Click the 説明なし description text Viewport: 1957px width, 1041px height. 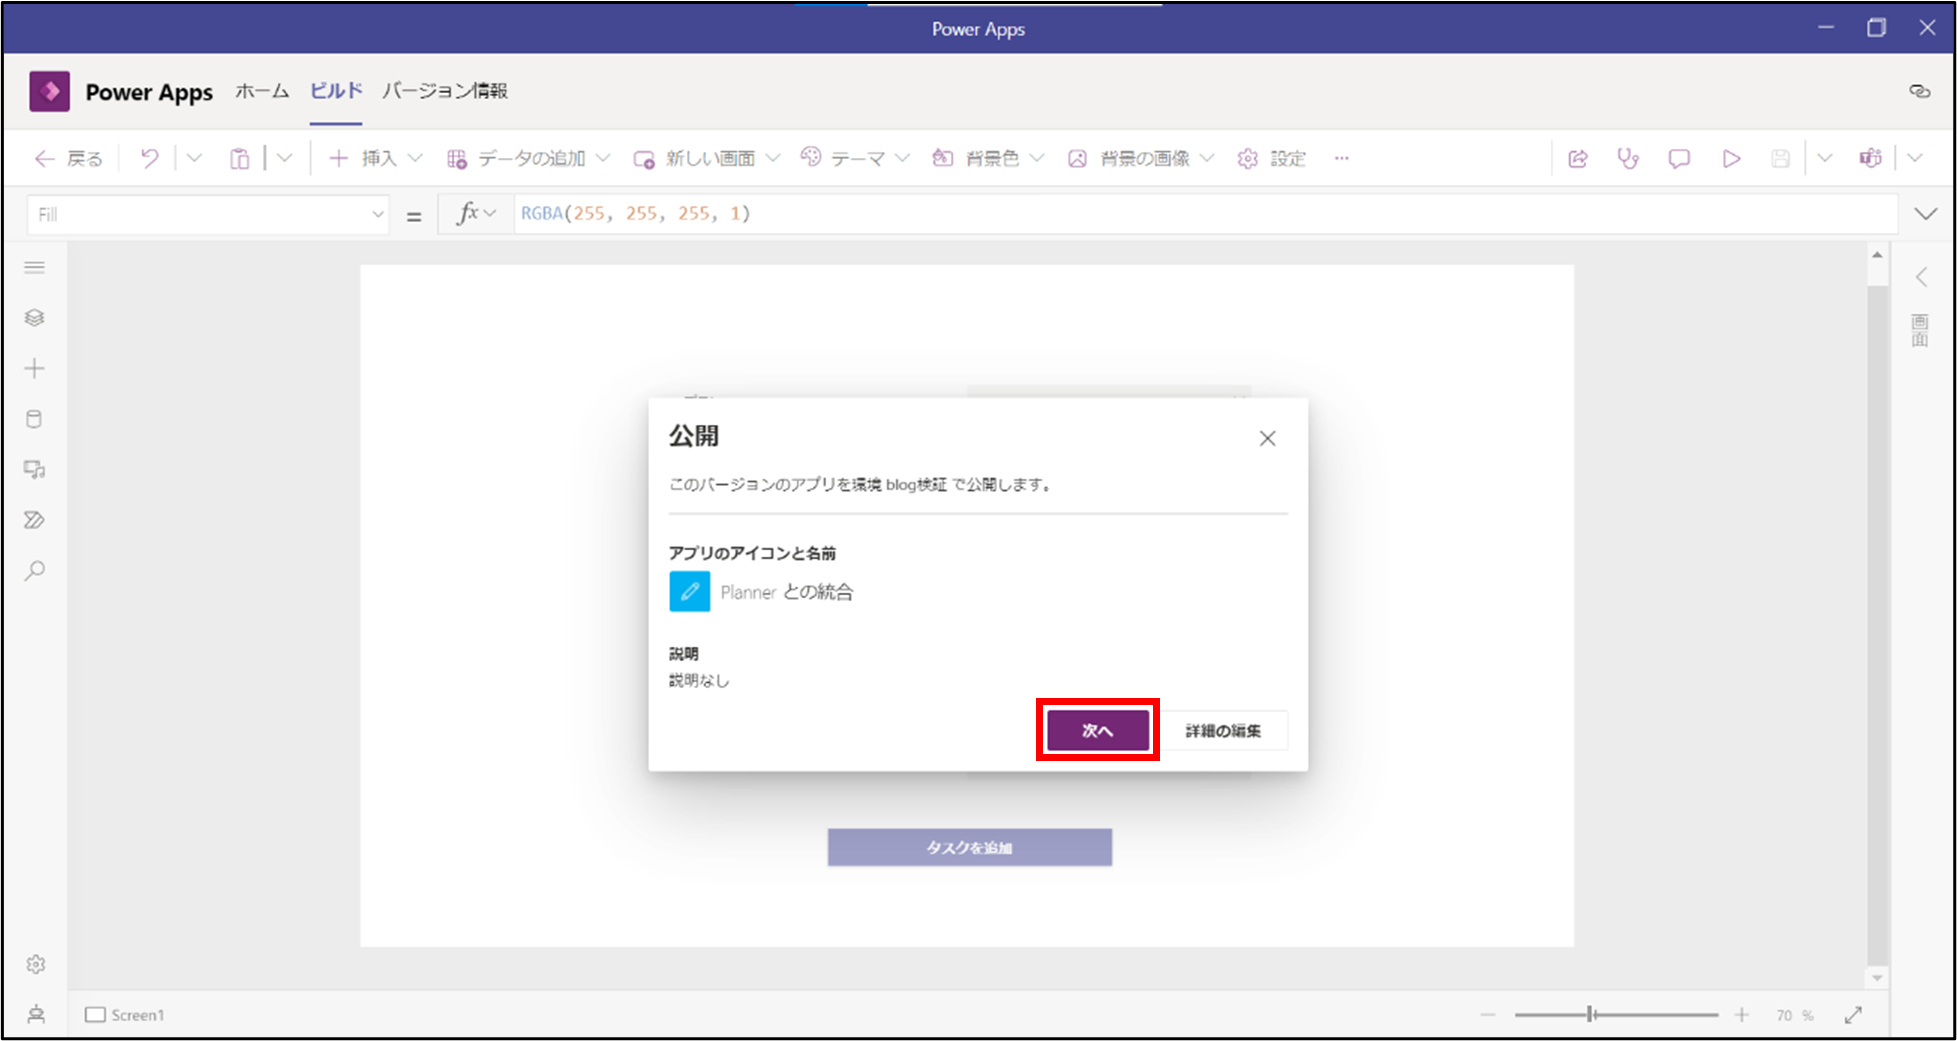click(x=699, y=680)
